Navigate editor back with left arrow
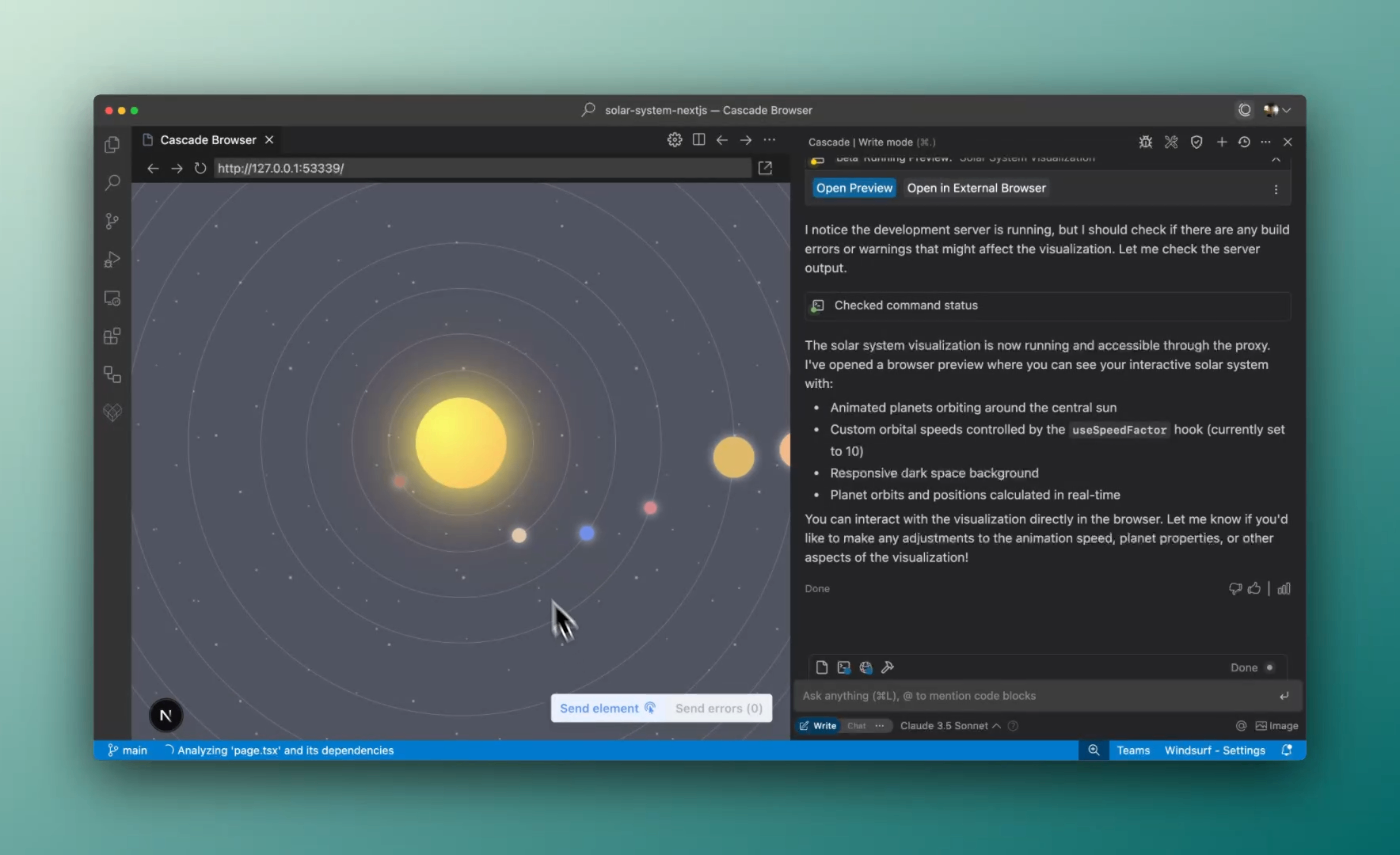Image resolution: width=1400 pixels, height=855 pixels. [x=722, y=140]
